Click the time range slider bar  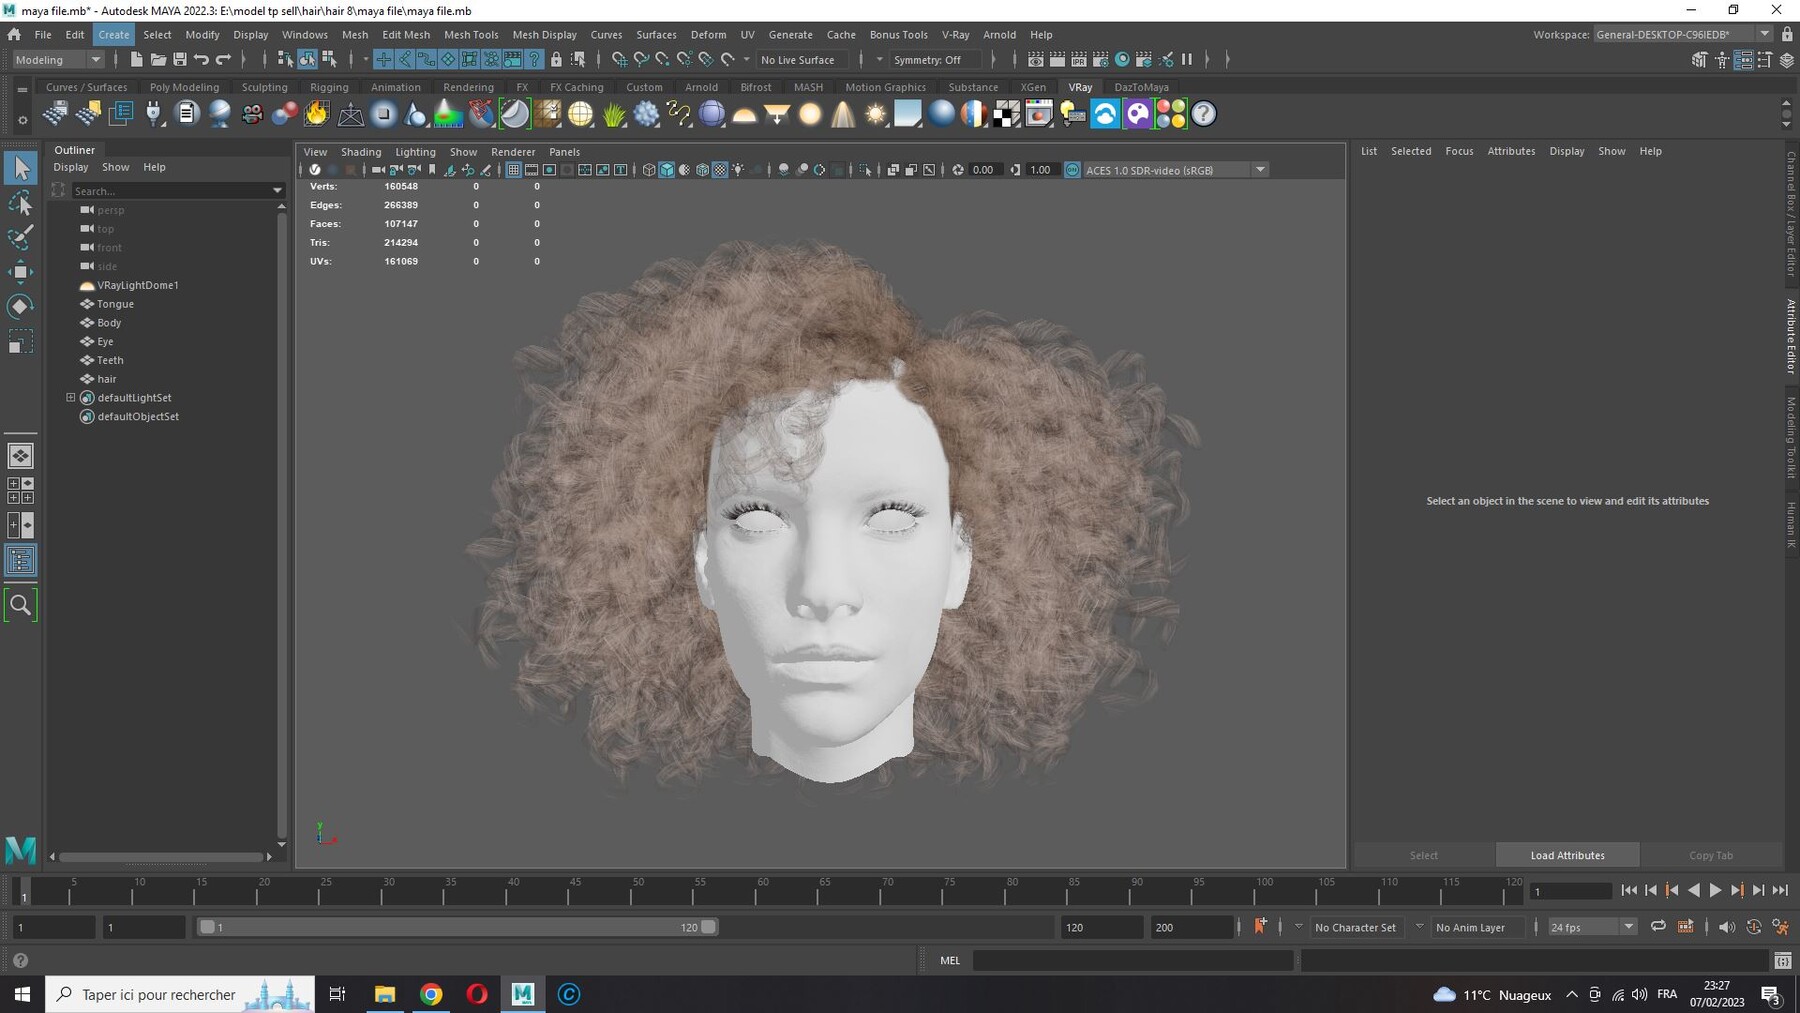[458, 927]
